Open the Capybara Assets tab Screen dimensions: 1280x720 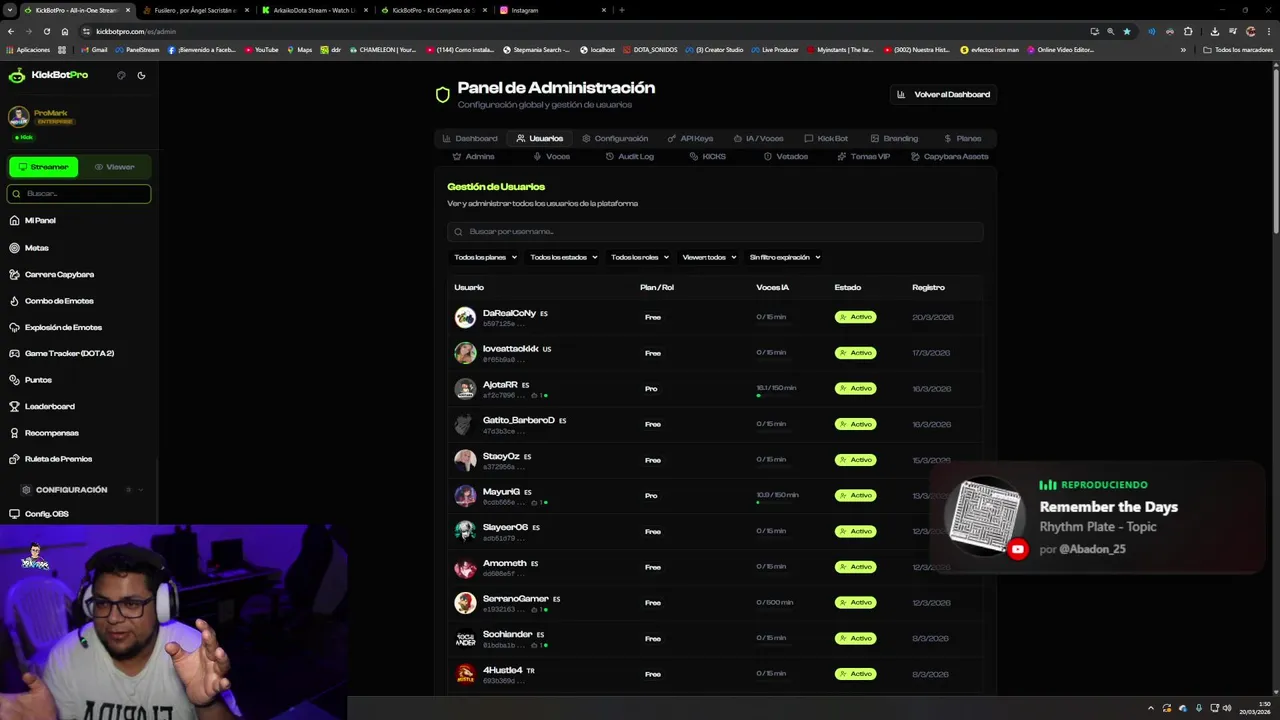coord(949,156)
